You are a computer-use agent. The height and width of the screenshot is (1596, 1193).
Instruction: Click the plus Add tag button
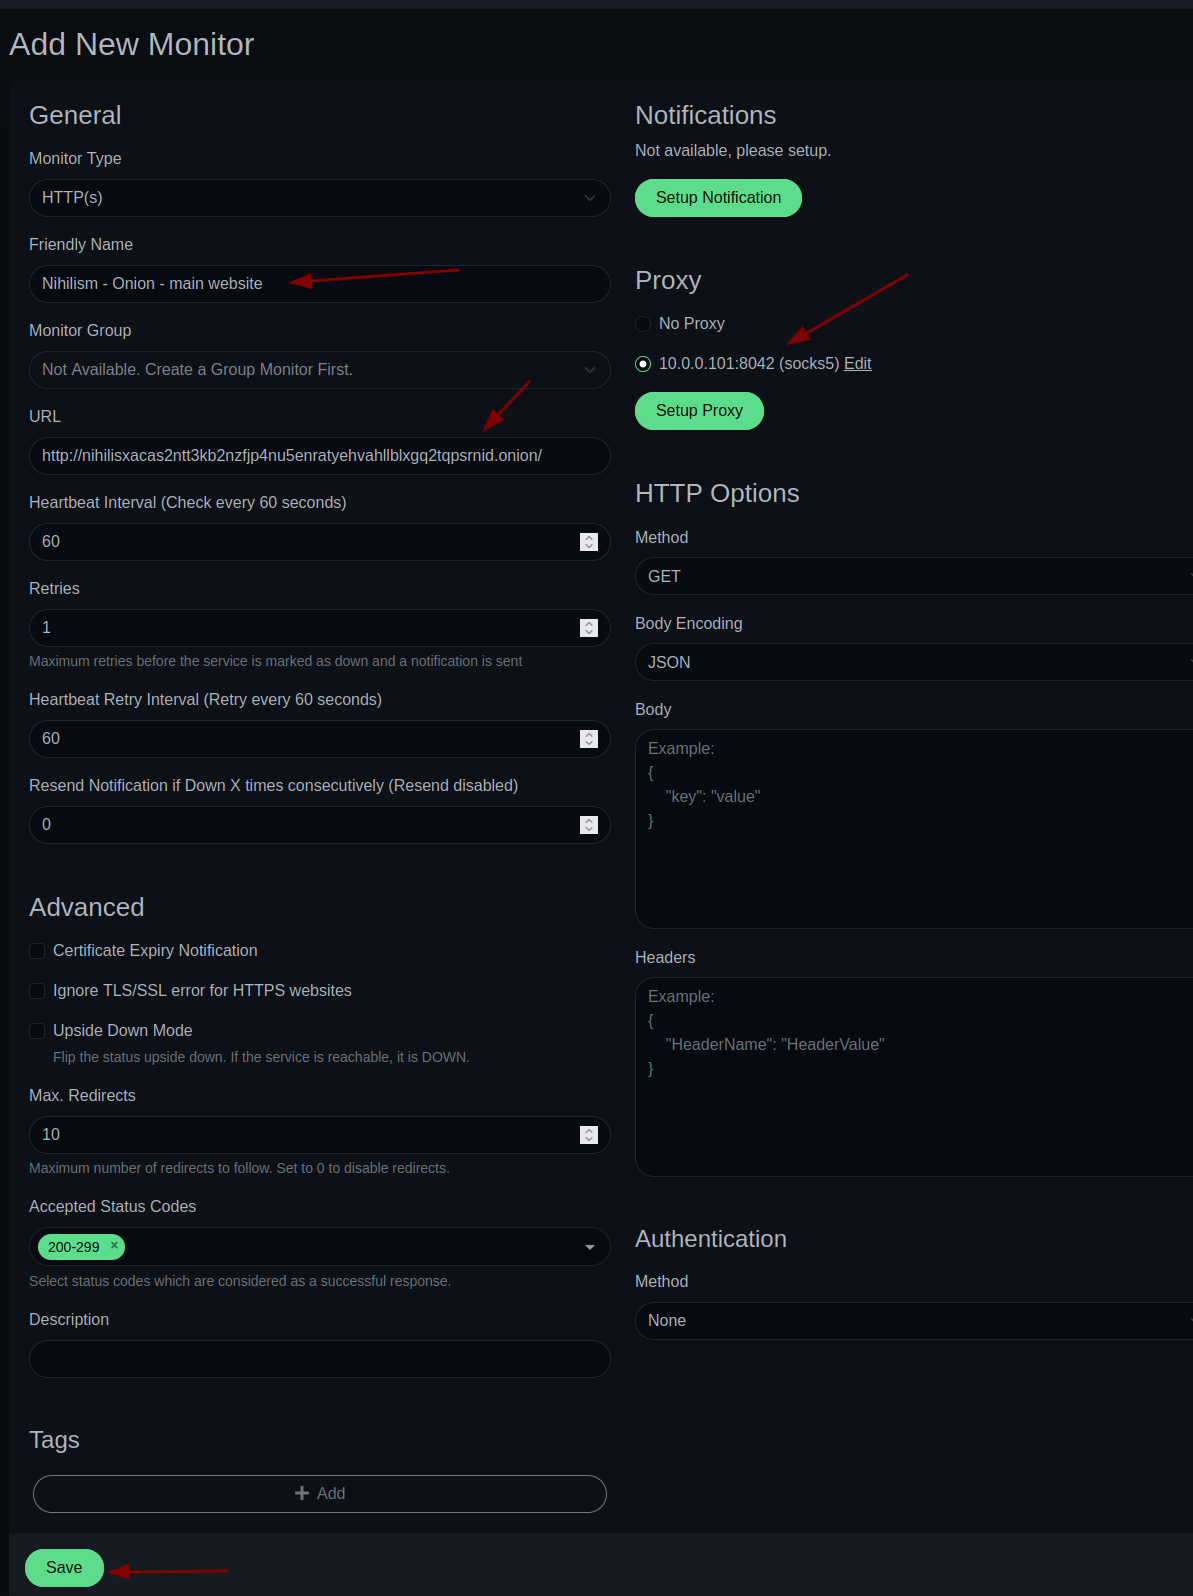[320, 1493]
